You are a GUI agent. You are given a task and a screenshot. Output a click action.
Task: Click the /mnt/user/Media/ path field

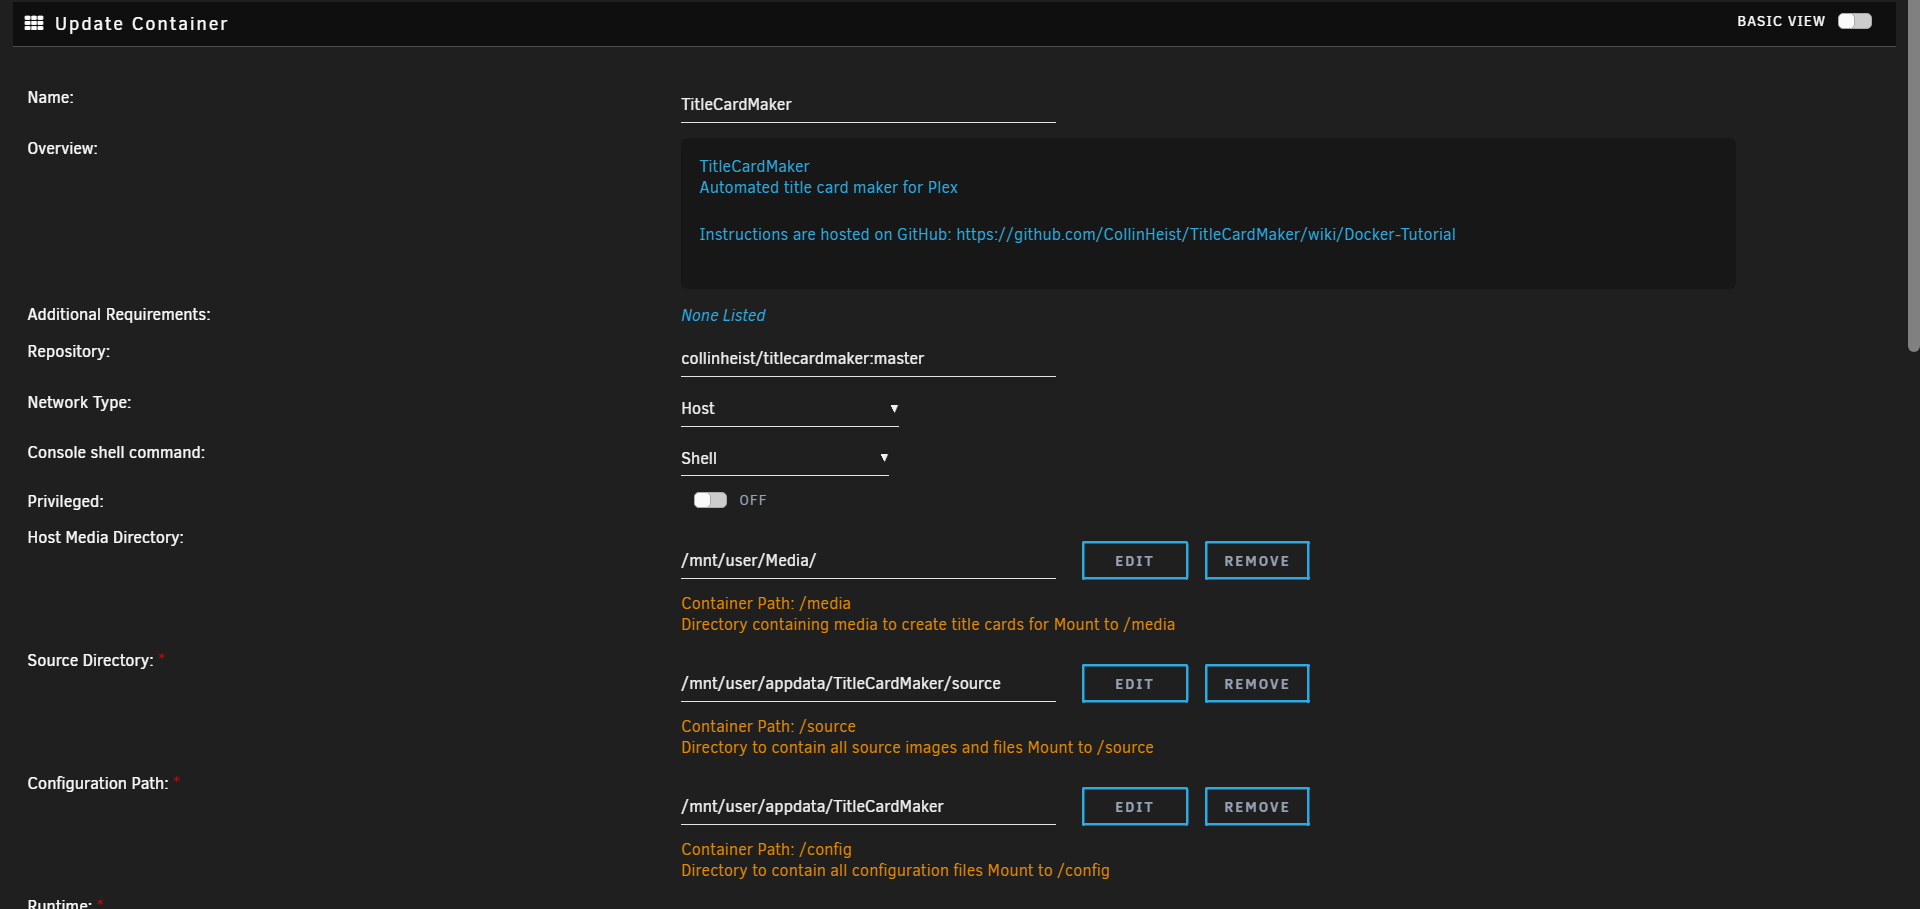pos(868,560)
